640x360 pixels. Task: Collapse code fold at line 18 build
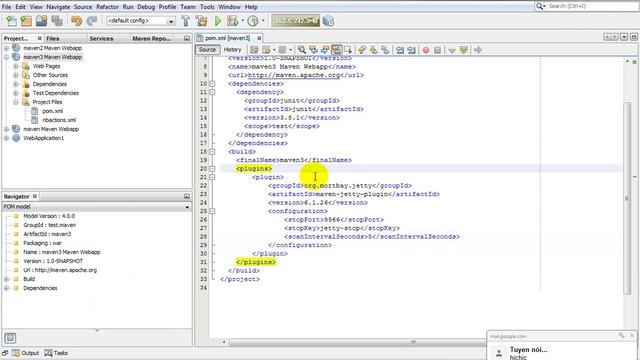pos(212,151)
